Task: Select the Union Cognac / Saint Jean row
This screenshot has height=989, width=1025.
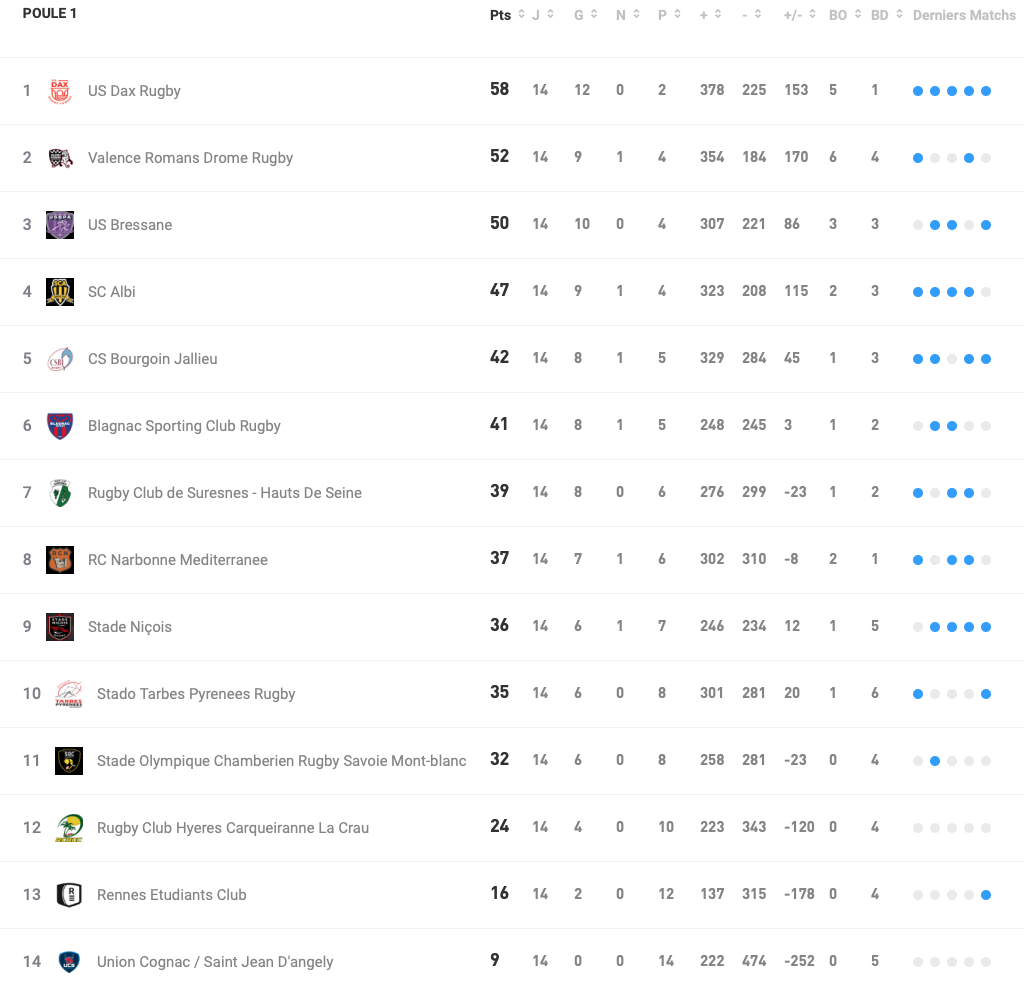Action: coord(214,961)
